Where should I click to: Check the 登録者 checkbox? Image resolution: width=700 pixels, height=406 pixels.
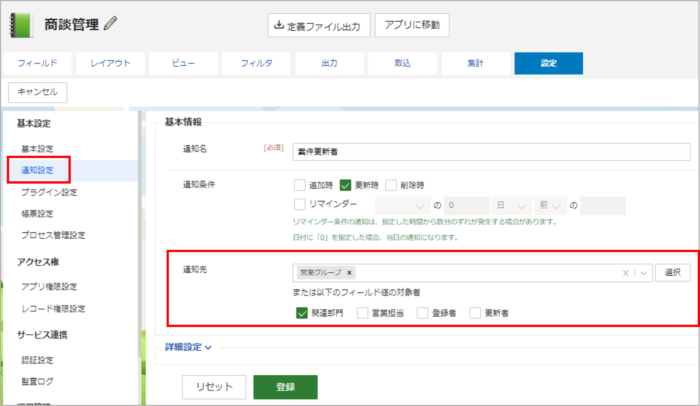[422, 313]
